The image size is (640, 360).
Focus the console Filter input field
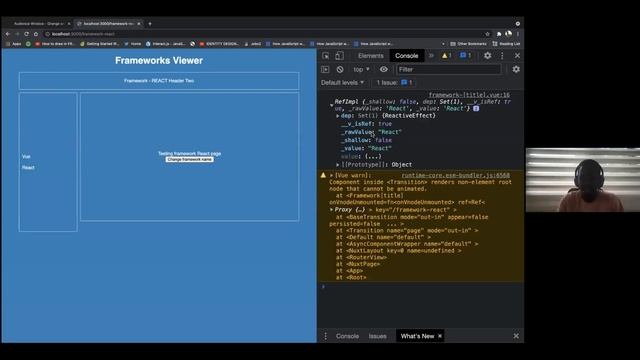point(448,69)
